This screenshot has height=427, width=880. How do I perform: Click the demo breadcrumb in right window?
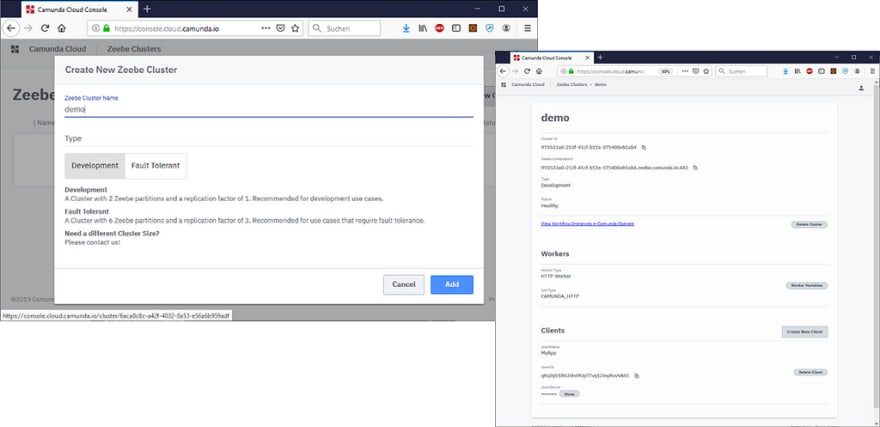click(x=600, y=84)
